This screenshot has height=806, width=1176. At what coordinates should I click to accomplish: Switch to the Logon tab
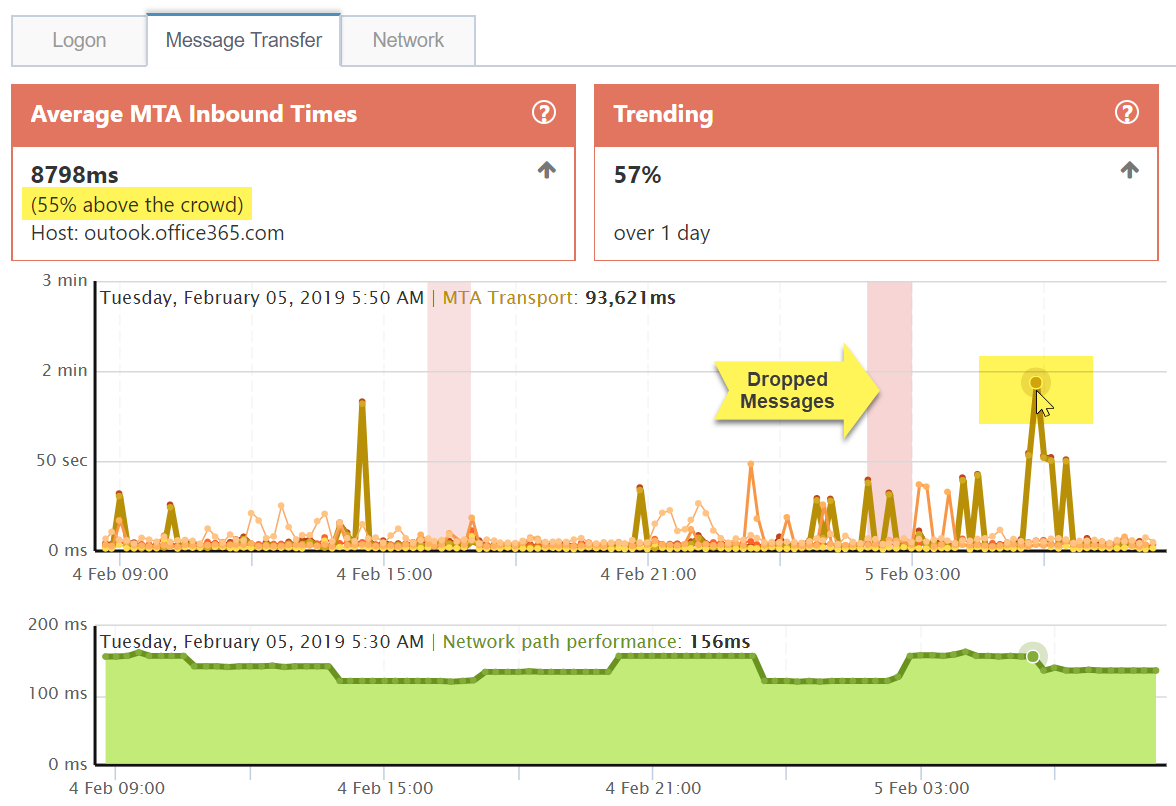point(79,40)
